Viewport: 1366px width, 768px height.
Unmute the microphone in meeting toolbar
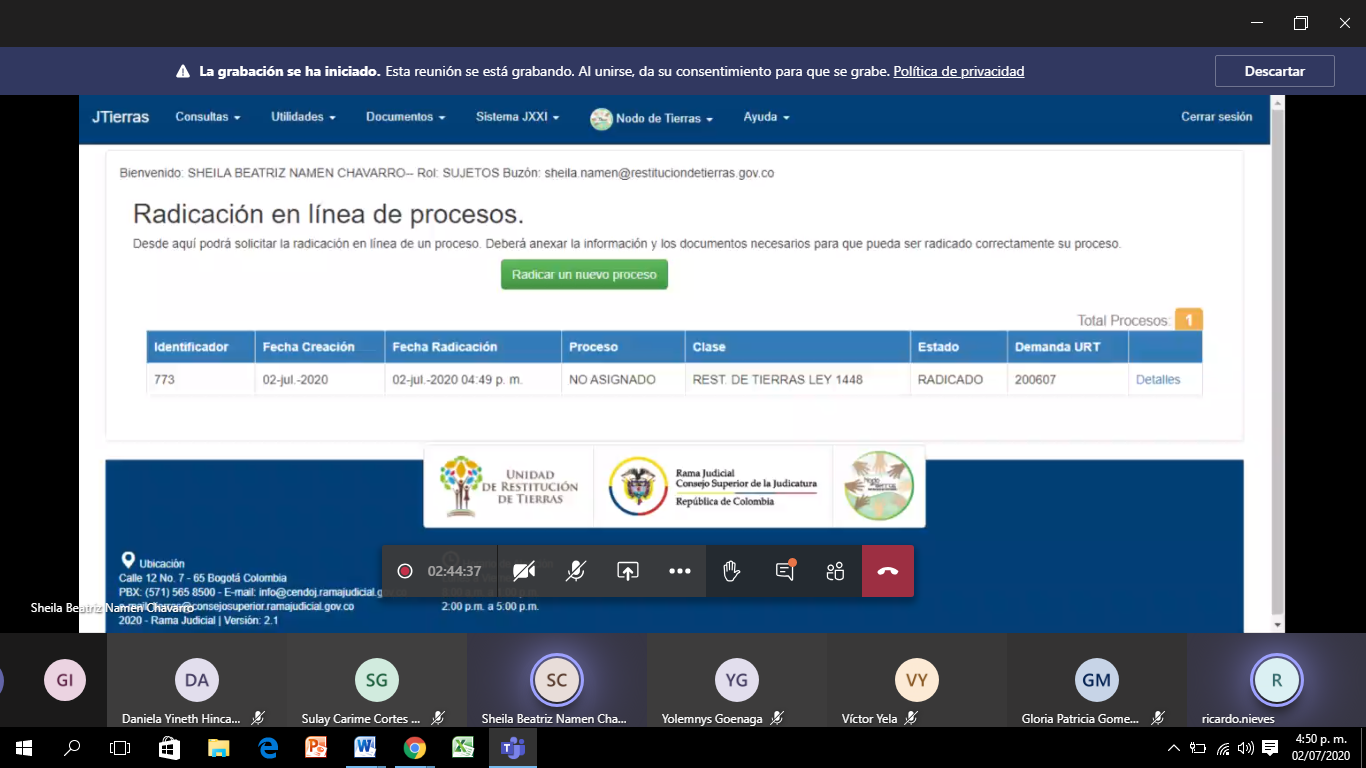575,571
